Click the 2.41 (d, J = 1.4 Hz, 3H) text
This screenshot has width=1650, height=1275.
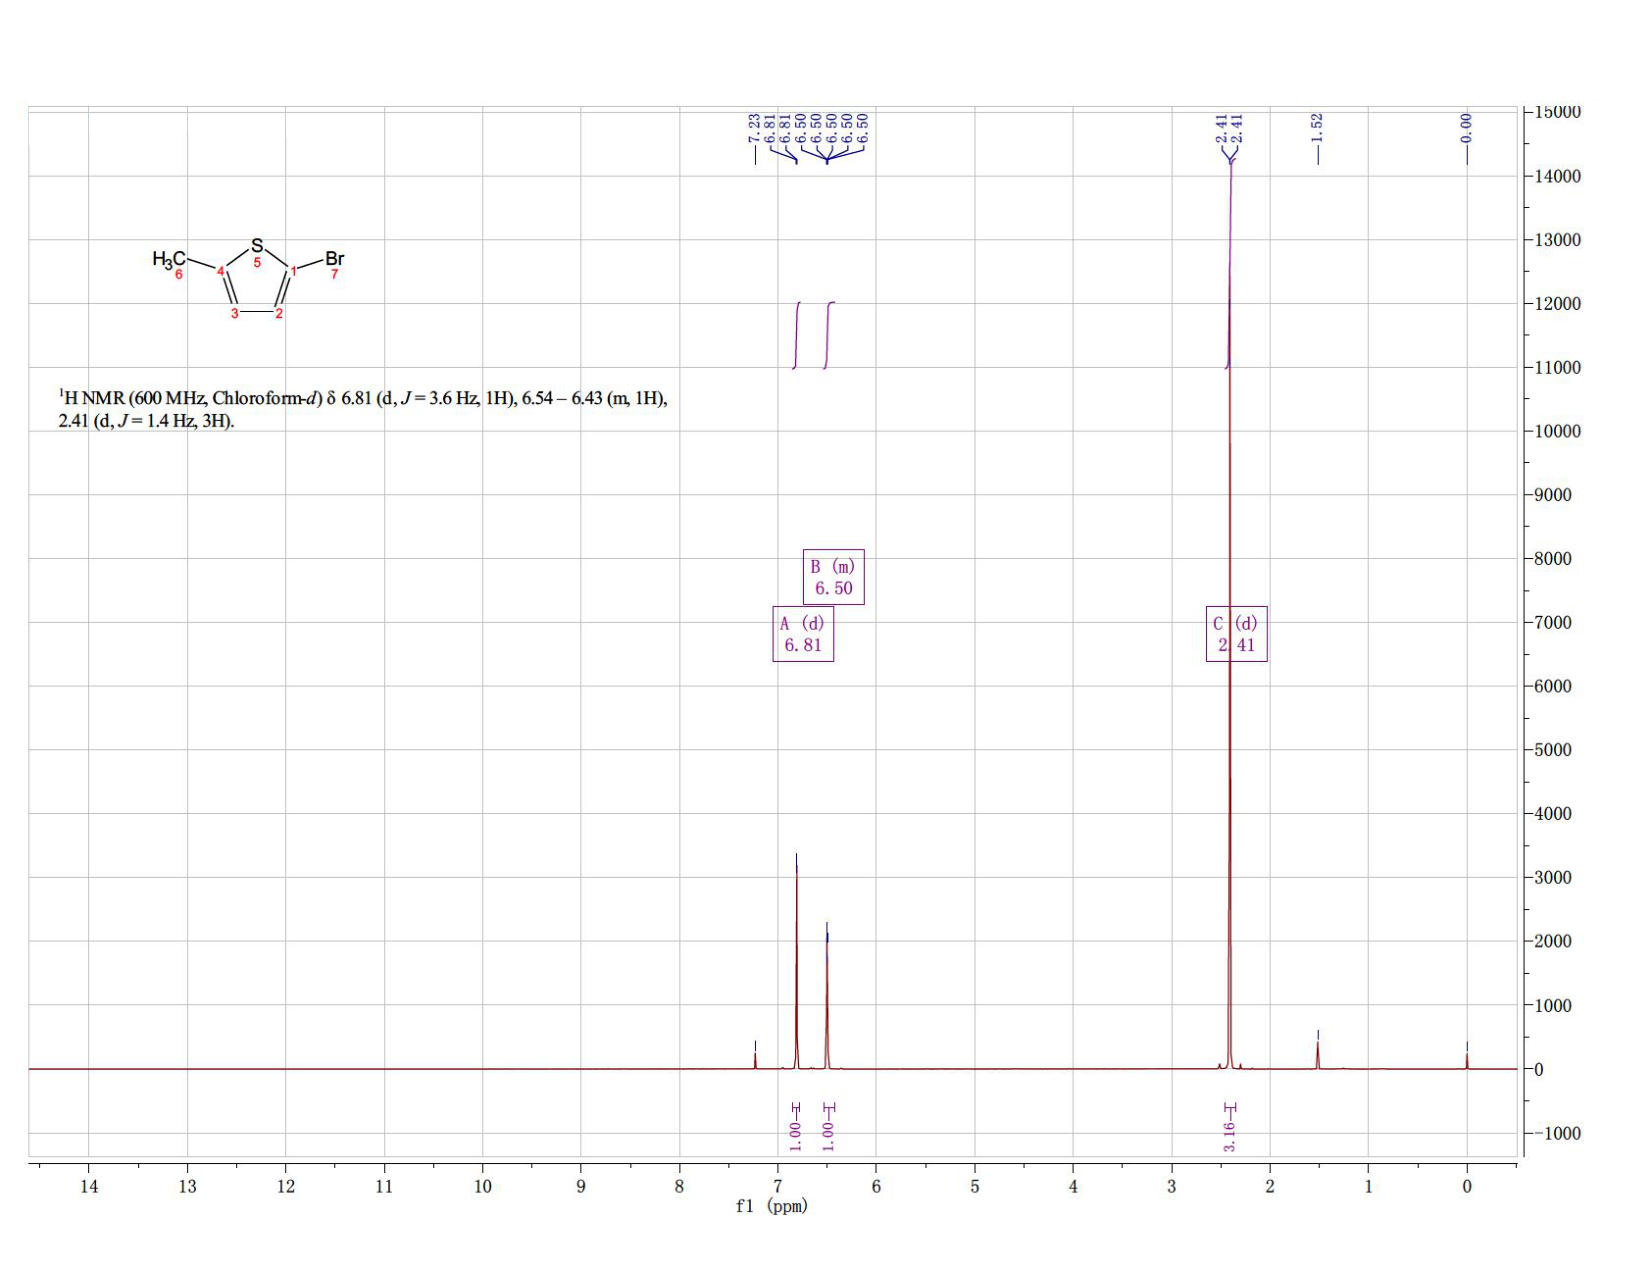[x=146, y=421]
